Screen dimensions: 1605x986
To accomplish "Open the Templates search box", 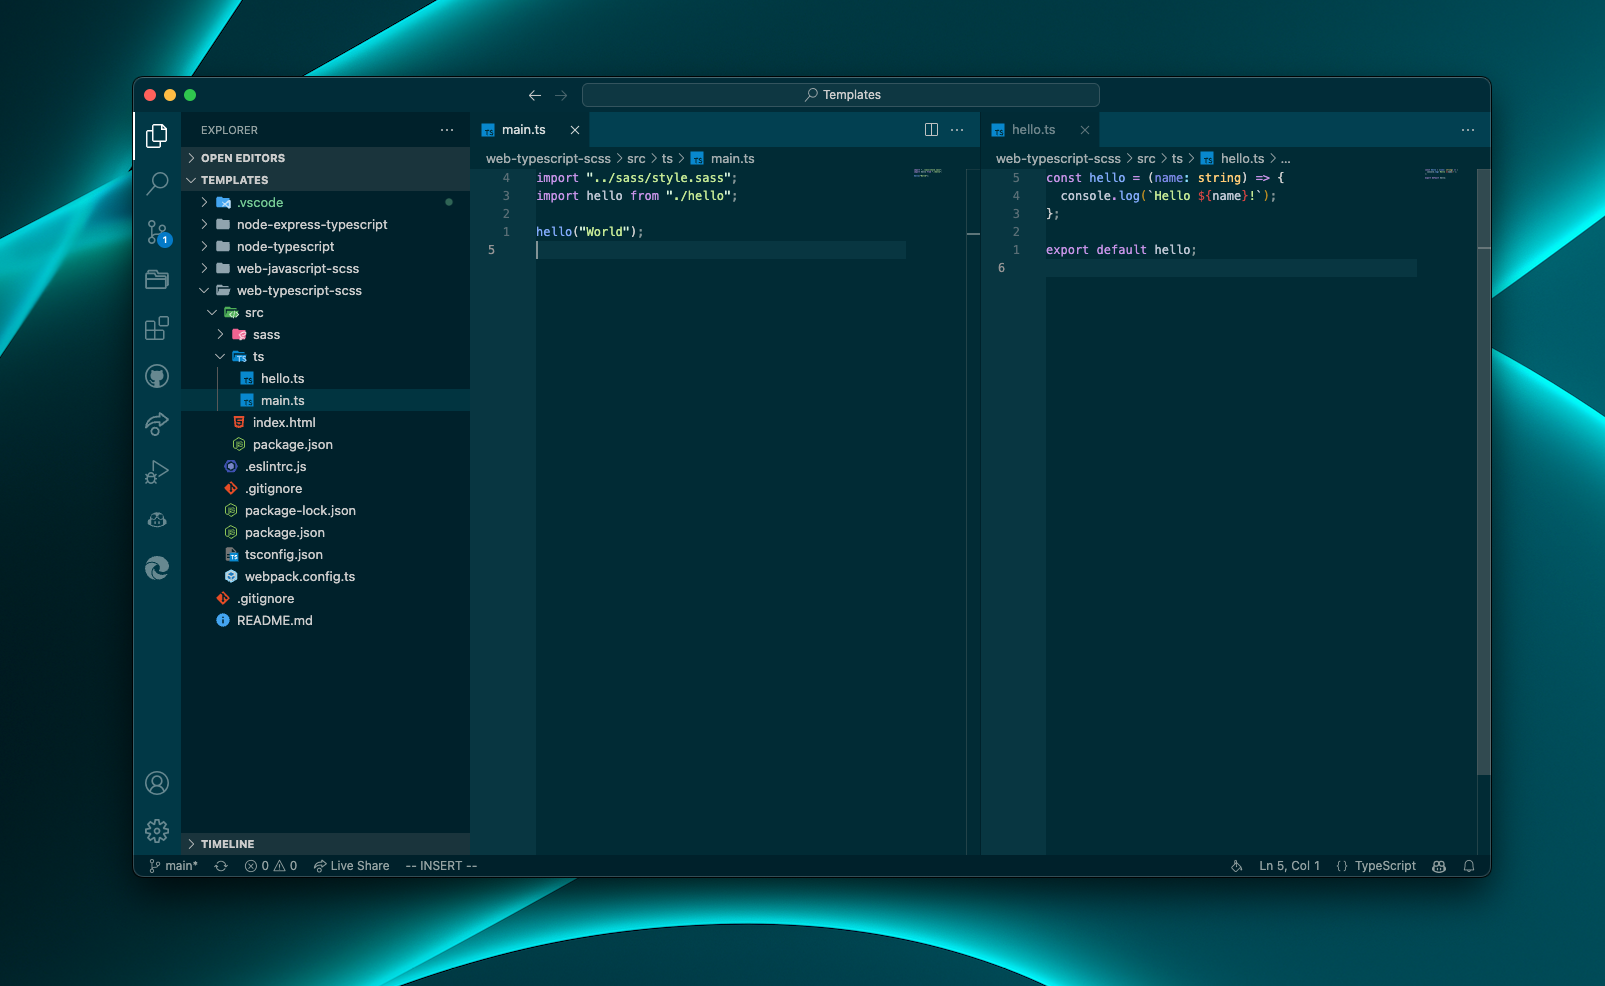I will coord(841,94).
